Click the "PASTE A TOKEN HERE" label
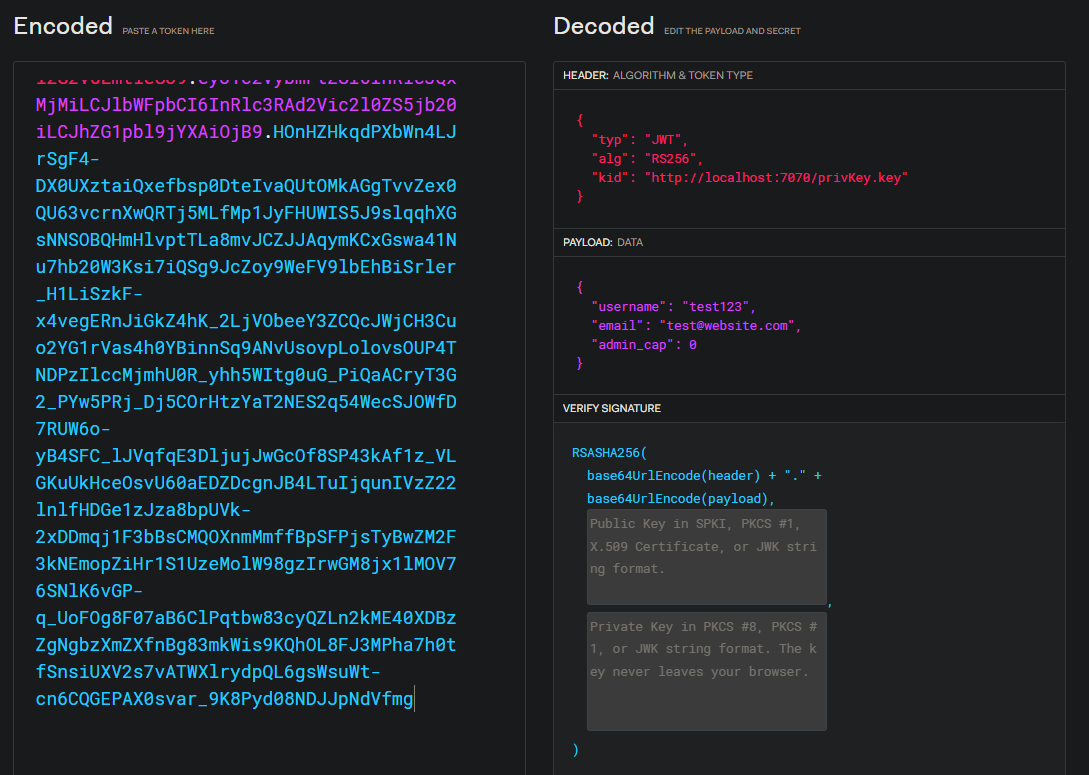Screen dimensions: 1089x775 click(x=168, y=31)
